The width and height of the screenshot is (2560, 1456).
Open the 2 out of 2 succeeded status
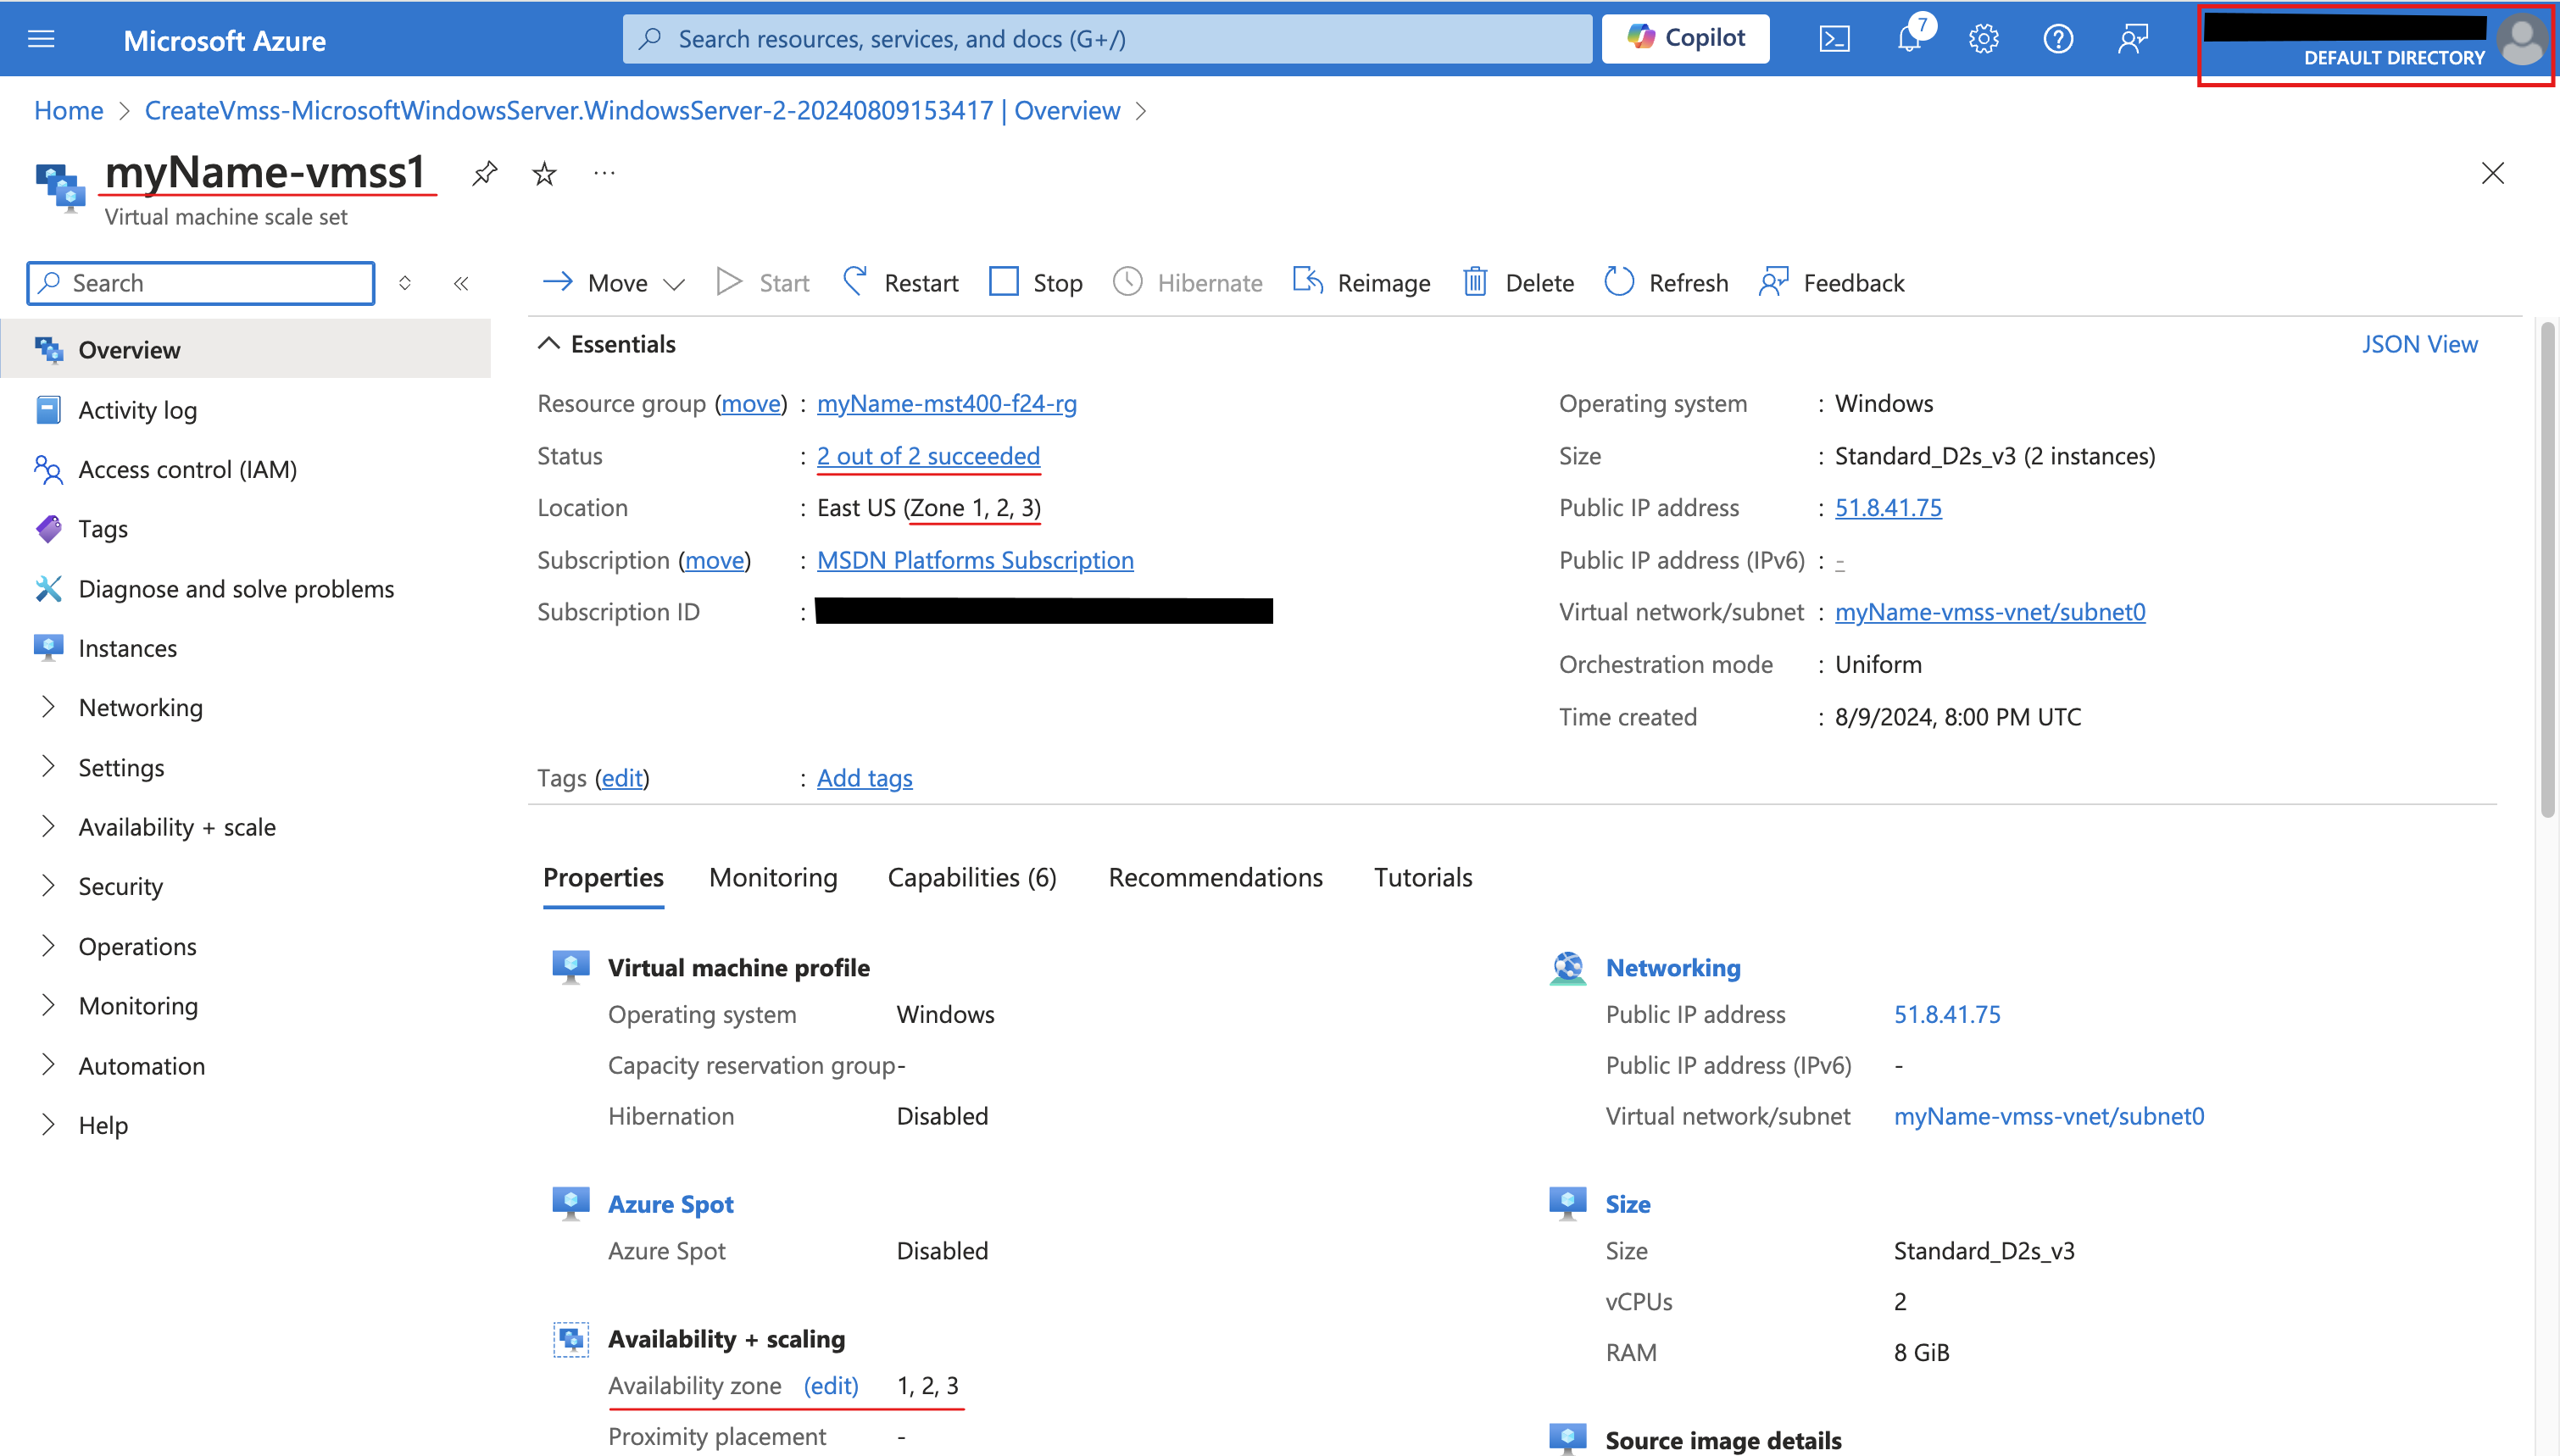point(928,456)
